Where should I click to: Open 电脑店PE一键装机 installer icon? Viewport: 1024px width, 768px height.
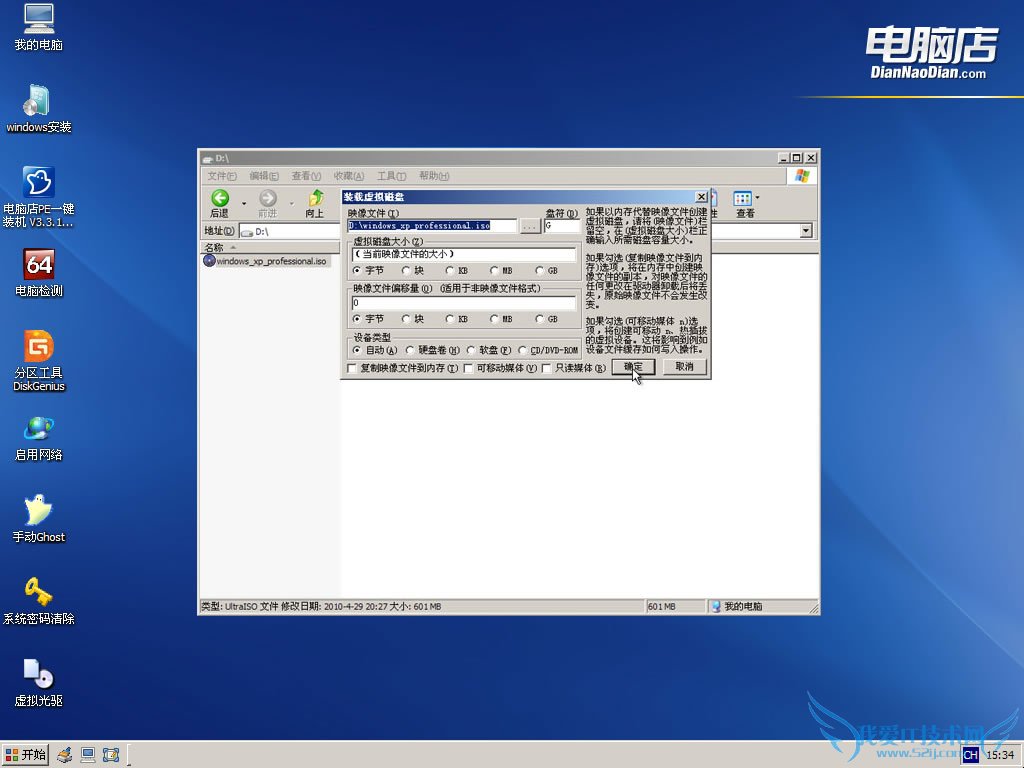(x=38, y=183)
